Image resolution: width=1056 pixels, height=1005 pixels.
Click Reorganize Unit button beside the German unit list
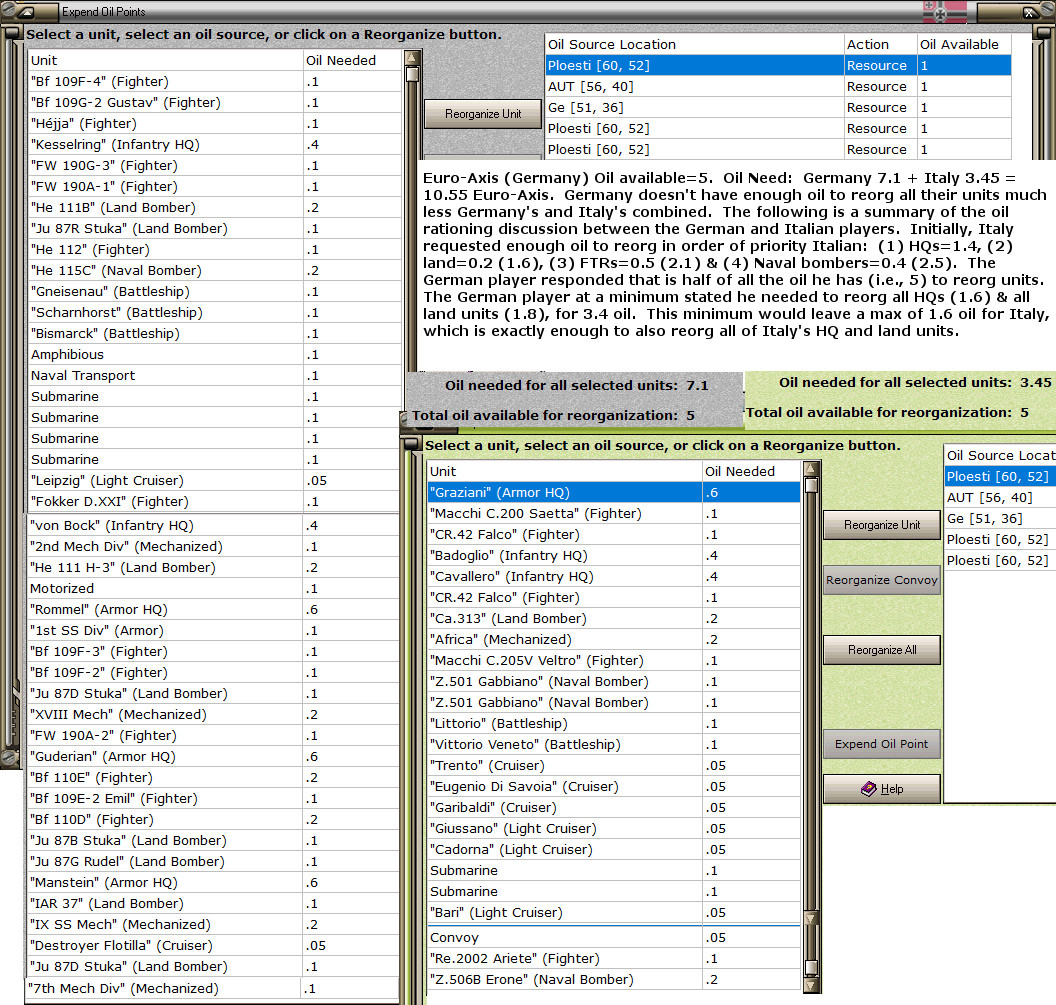pyautogui.click(x=483, y=114)
